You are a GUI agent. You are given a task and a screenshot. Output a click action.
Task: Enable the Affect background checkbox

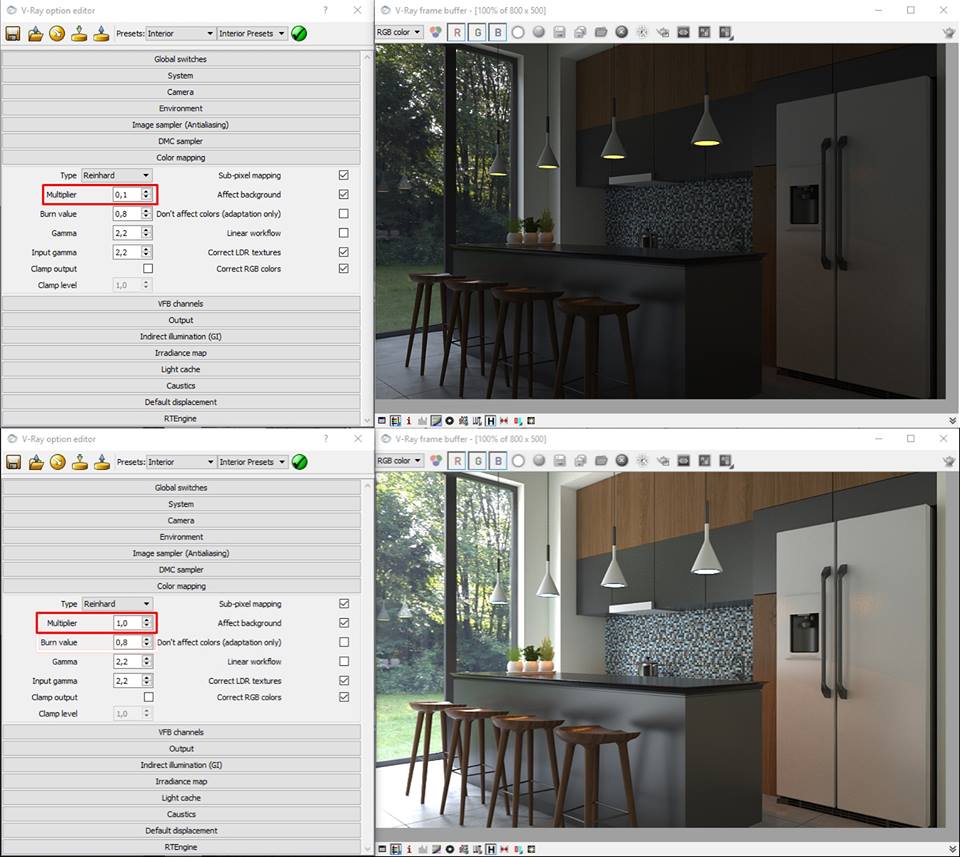point(342,193)
